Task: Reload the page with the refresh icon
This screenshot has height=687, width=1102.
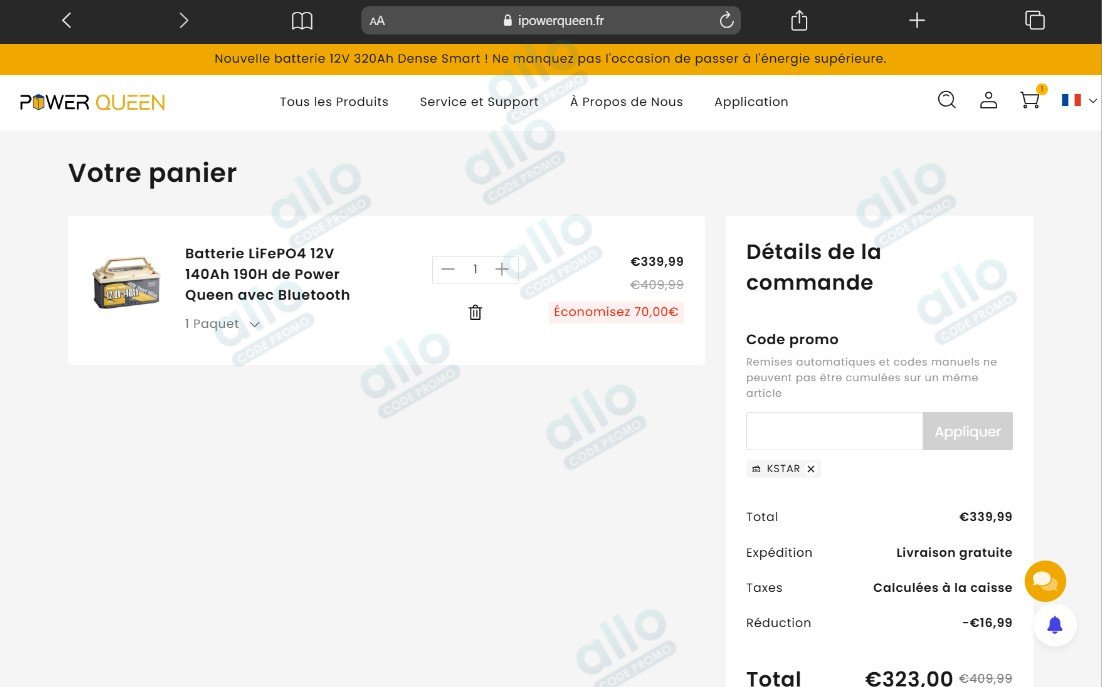Action: coord(726,20)
